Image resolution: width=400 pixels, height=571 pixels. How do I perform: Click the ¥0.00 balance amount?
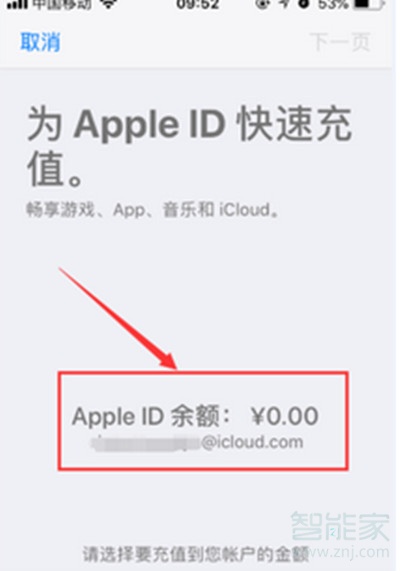coord(285,416)
